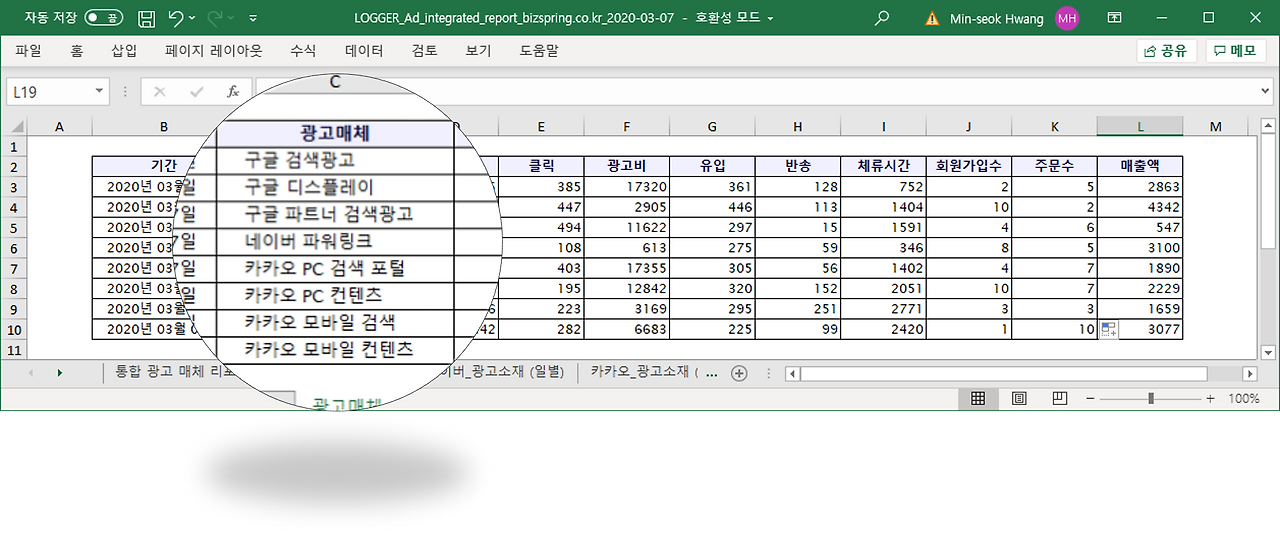
Task: Click horizontal scrollbar left arrow
Action: point(792,374)
